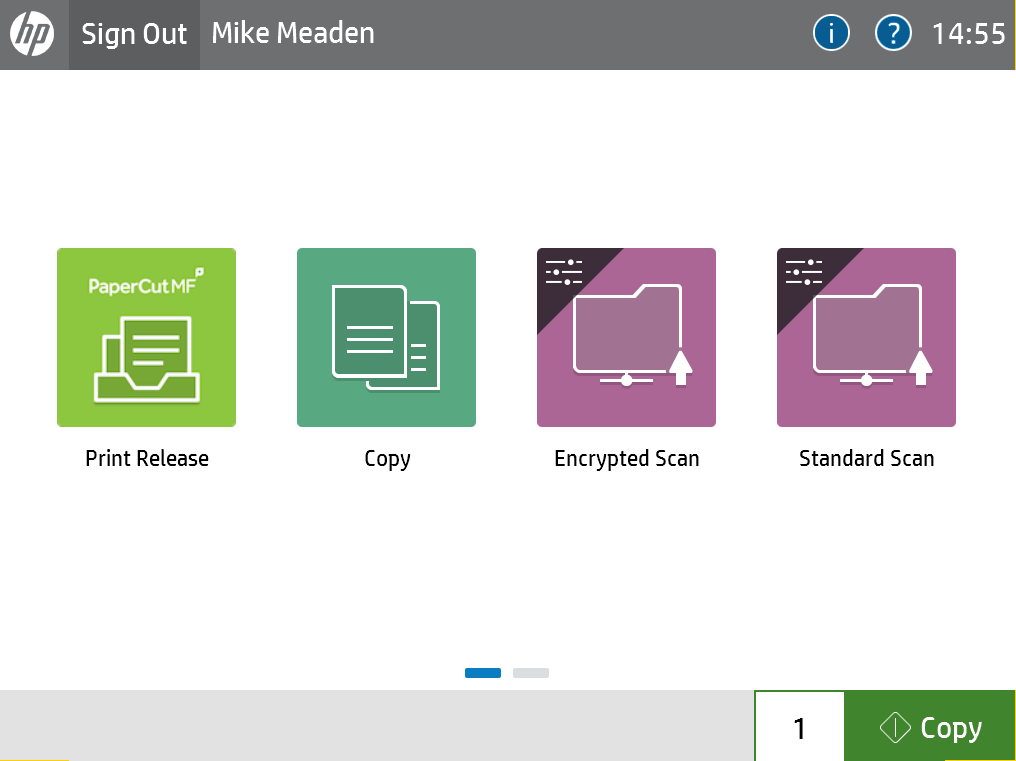The width and height of the screenshot is (1016, 761).
Task: Tap the HP logo home icon
Action: (32, 34)
